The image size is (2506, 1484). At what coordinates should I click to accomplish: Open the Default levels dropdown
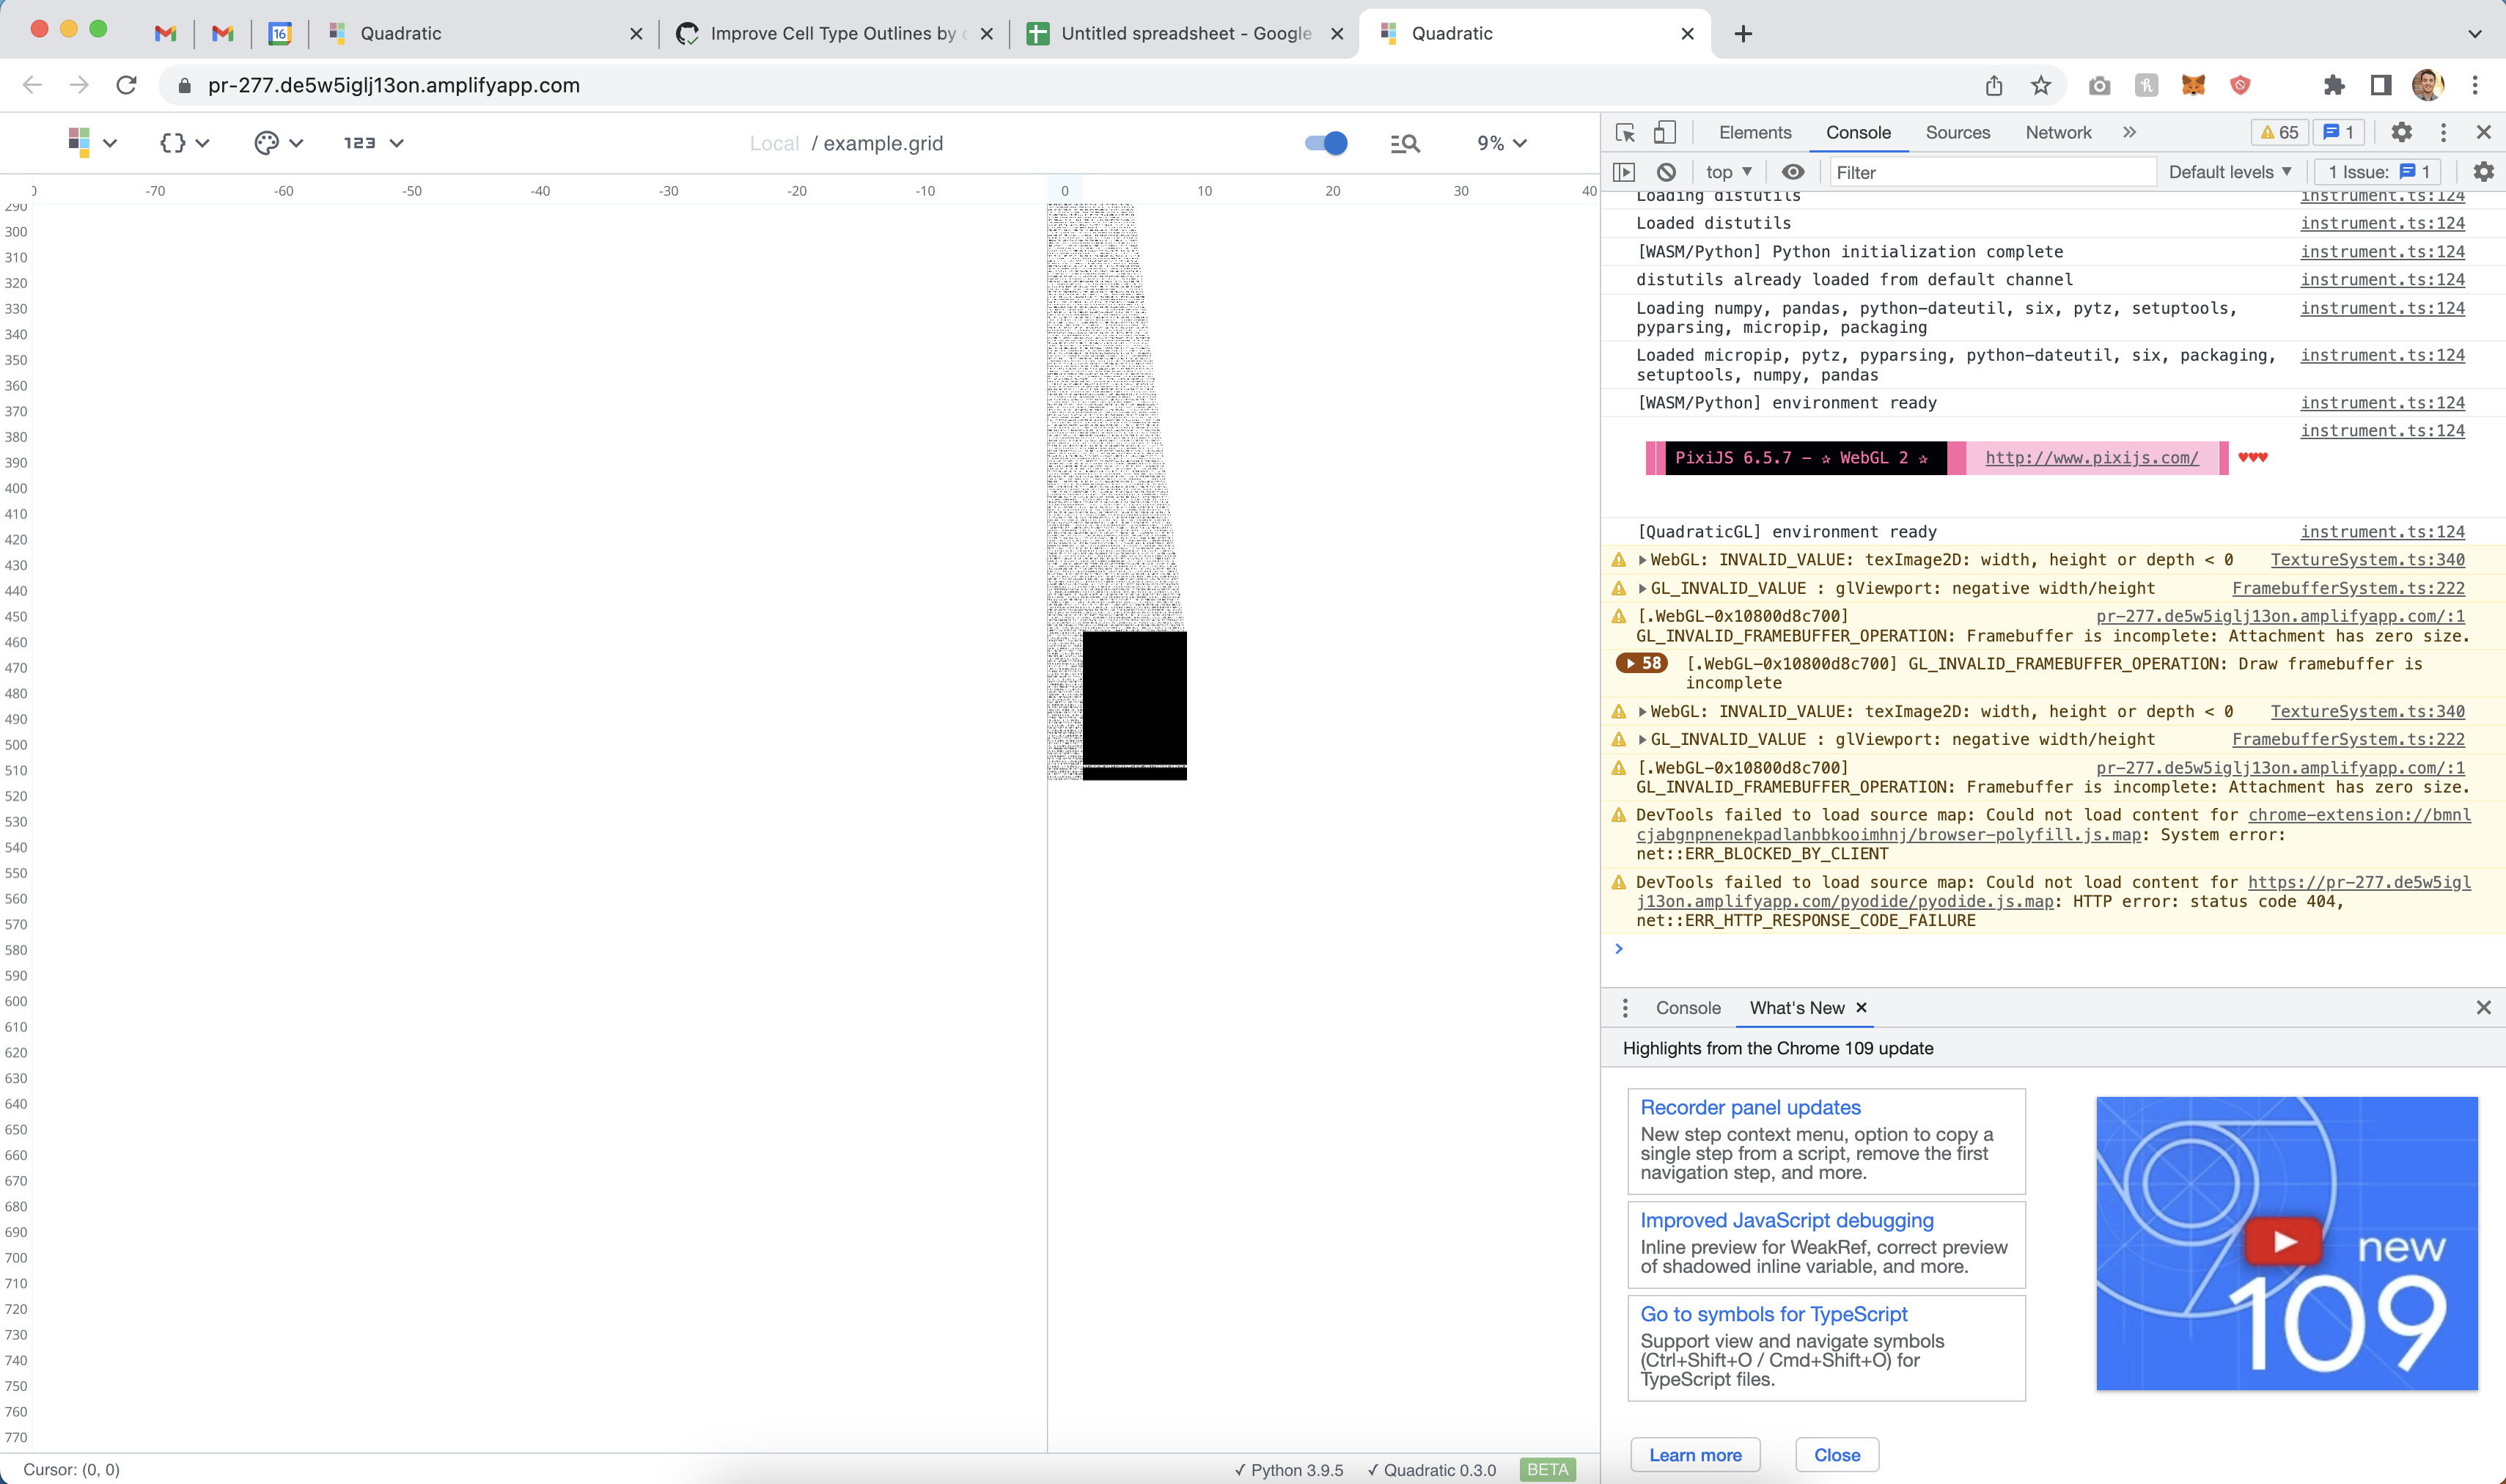click(x=2231, y=171)
